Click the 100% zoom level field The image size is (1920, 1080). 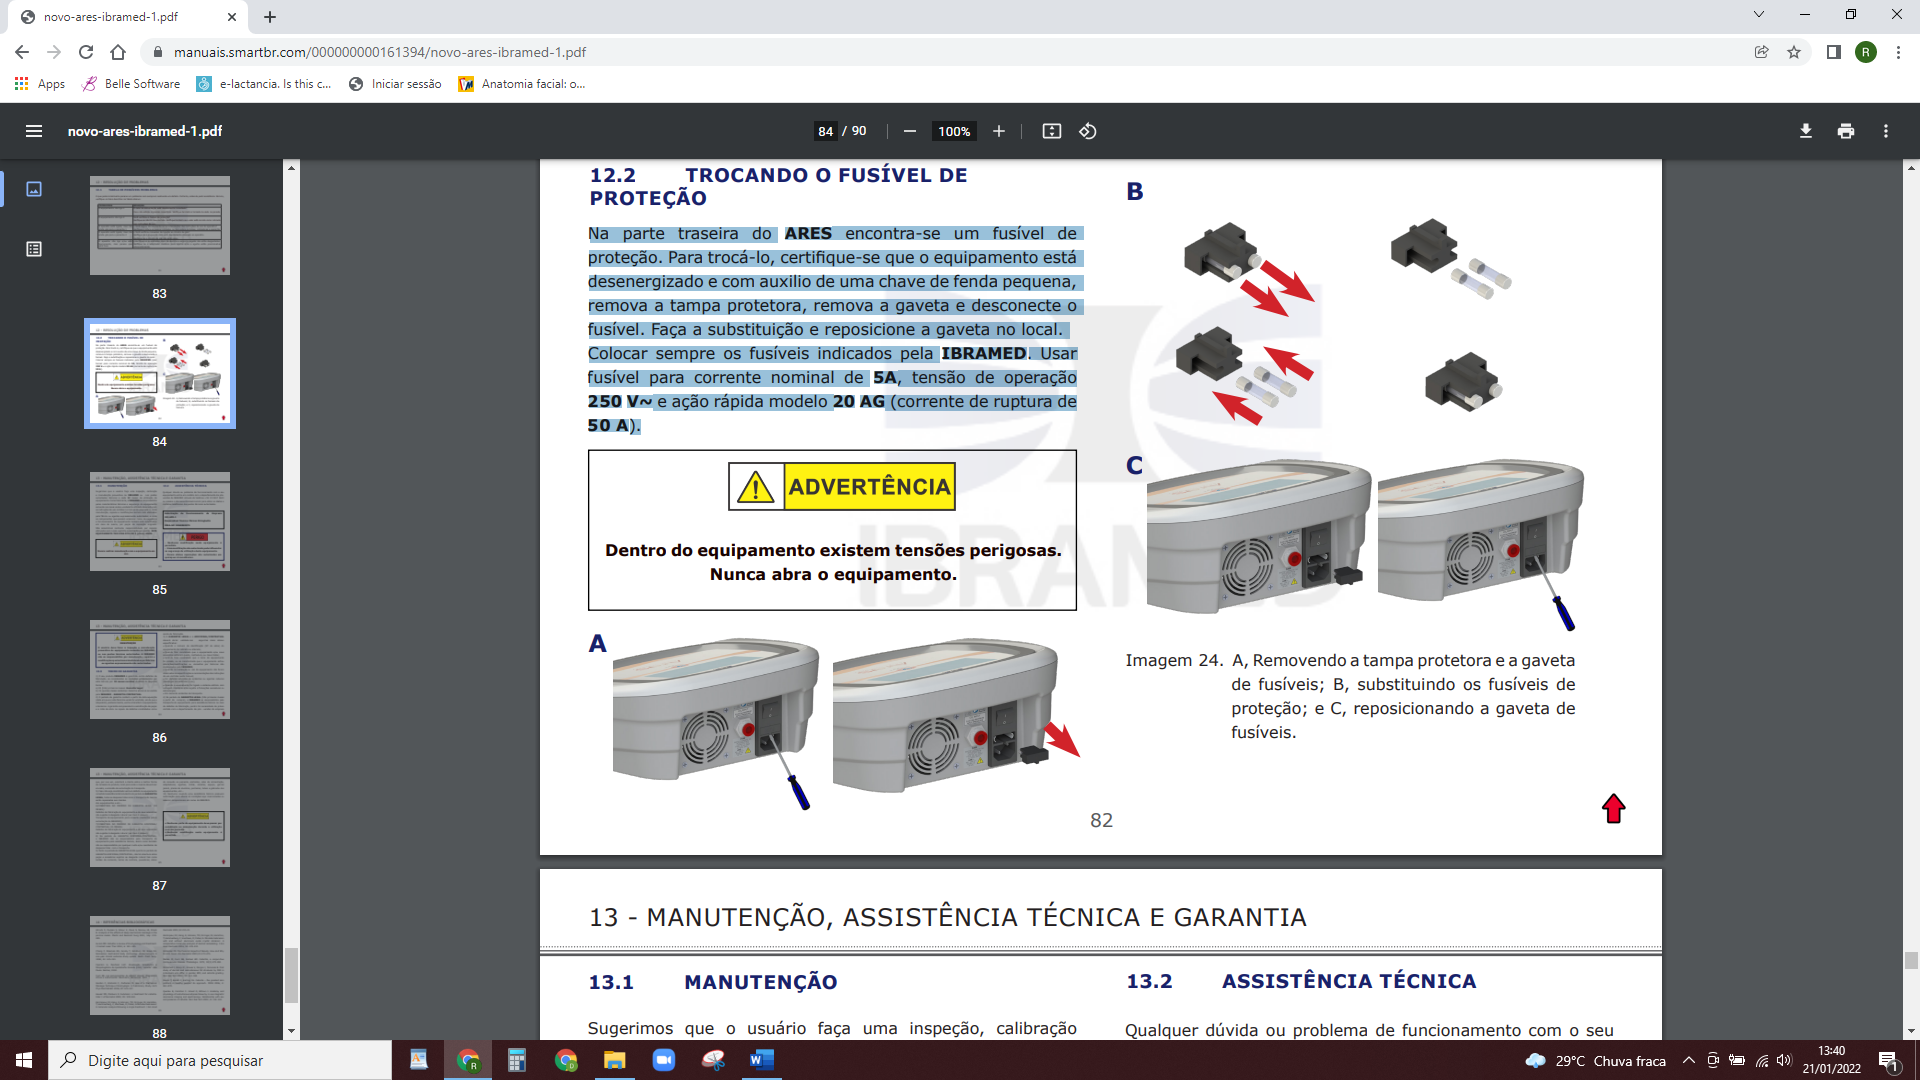click(x=954, y=131)
